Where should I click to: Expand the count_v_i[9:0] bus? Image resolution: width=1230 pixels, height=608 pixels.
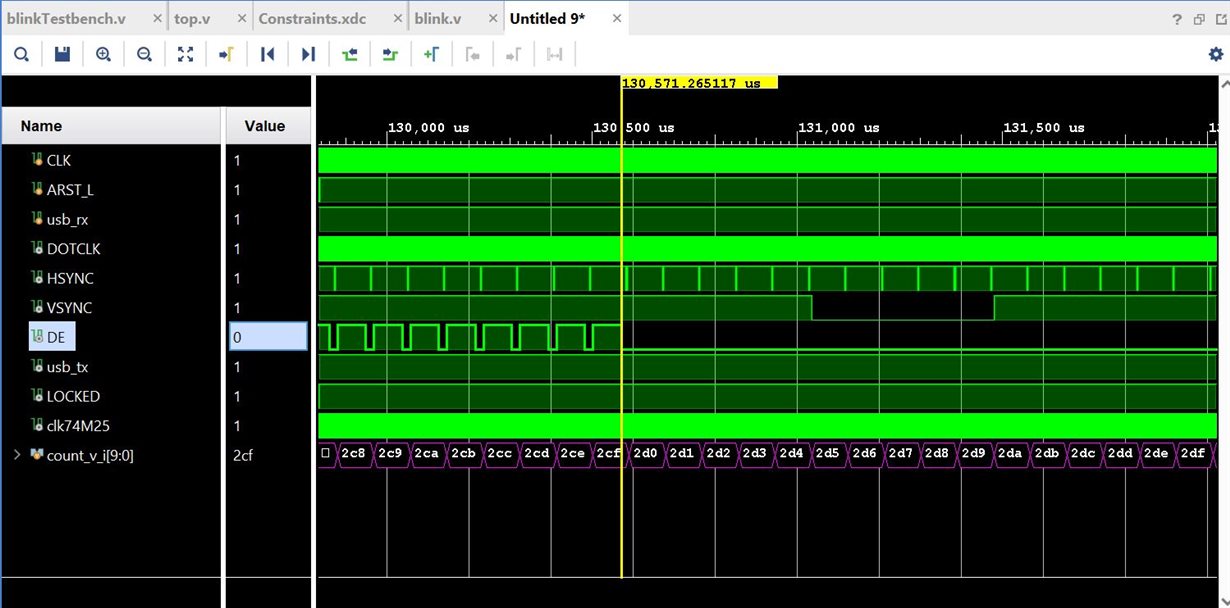tap(16, 455)
